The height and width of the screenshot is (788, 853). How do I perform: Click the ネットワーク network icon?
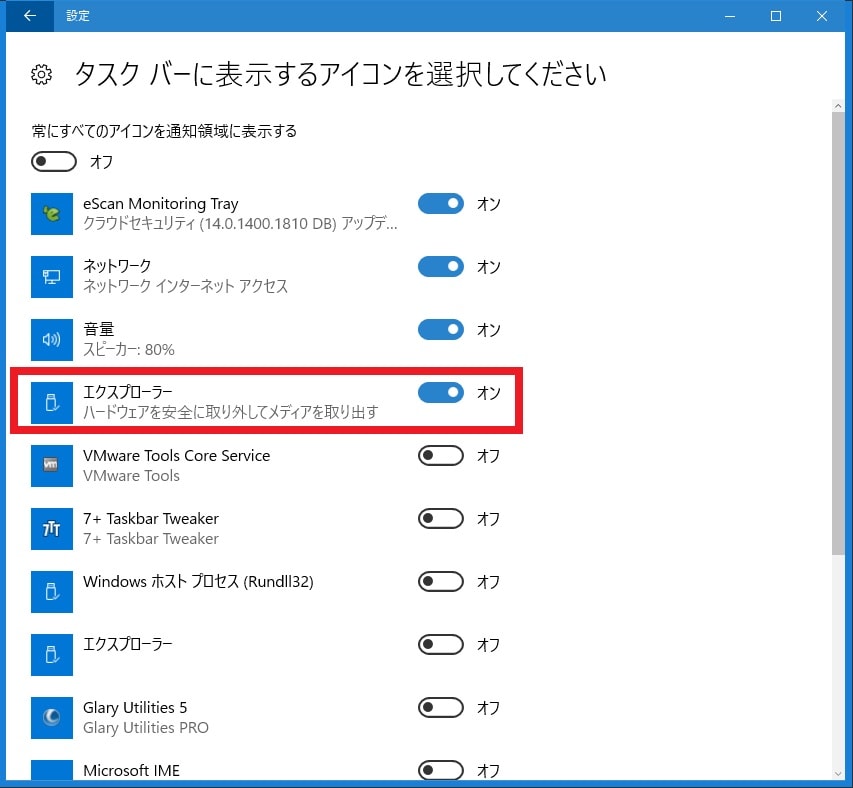(x=52, y=277)
